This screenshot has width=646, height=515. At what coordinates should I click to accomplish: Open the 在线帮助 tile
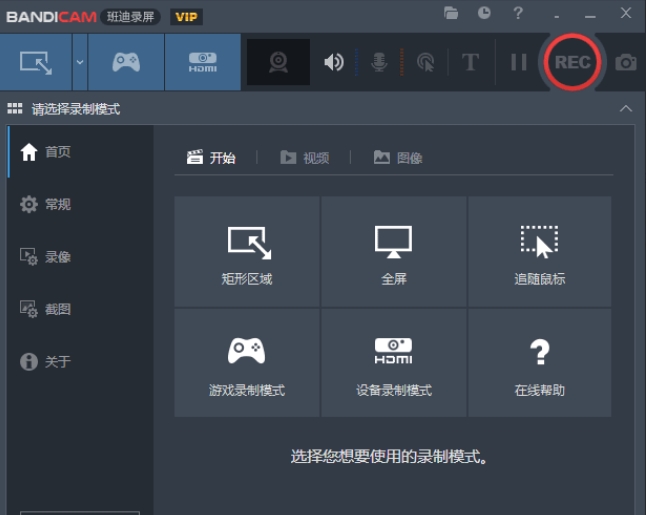pyautogui.click(x=540, y=363)
